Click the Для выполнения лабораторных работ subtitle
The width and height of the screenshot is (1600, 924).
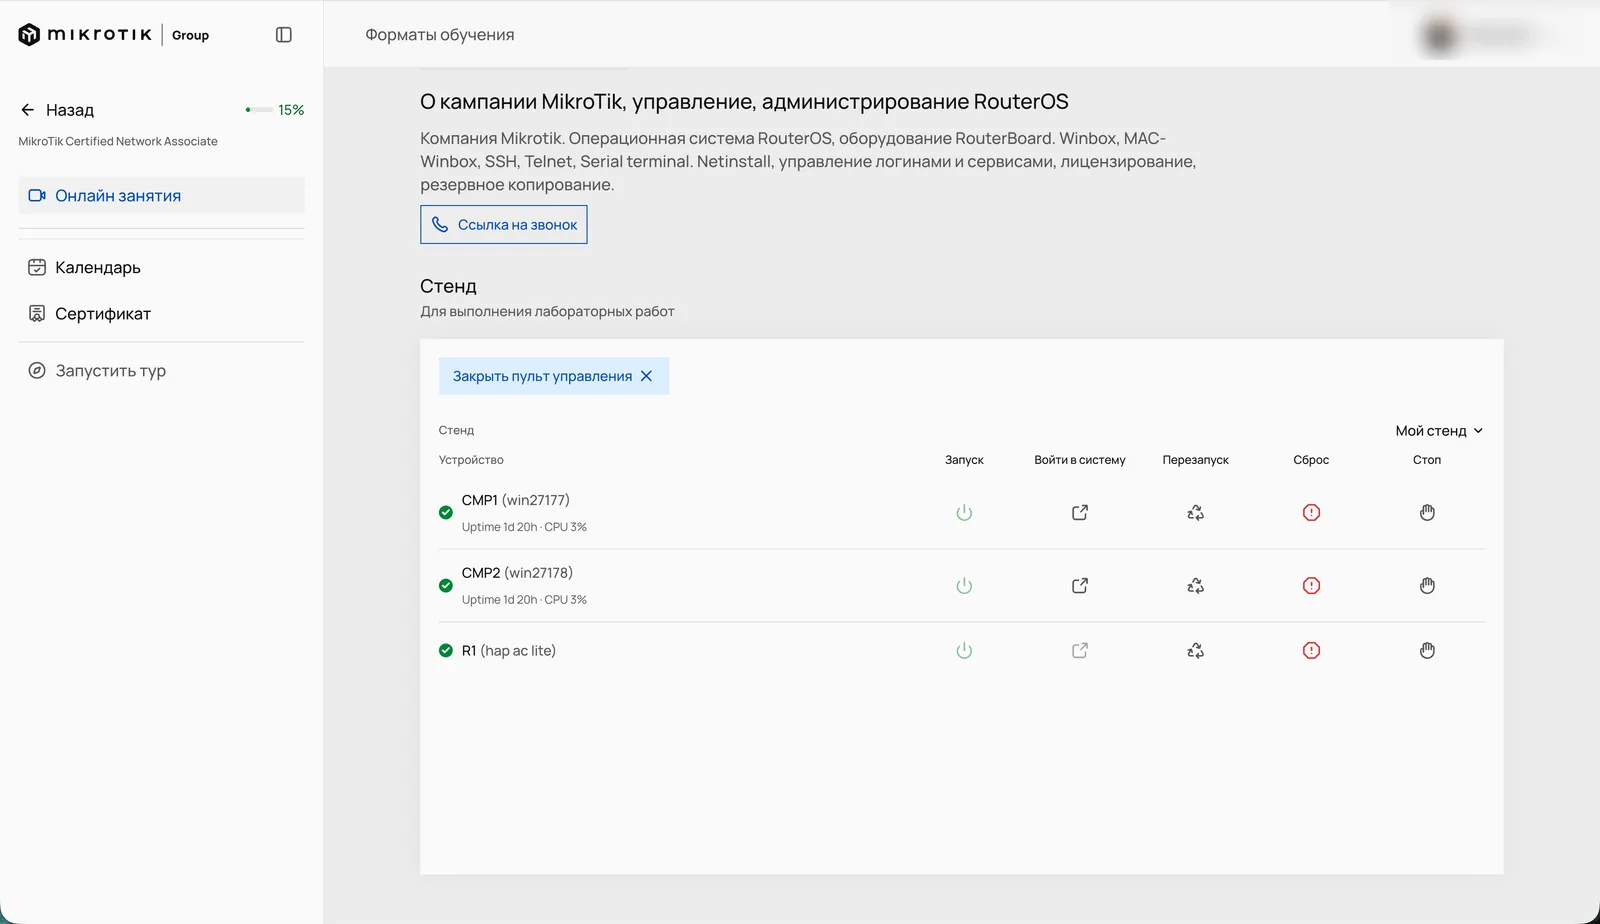pyautogui.click(x=547, y=312)
